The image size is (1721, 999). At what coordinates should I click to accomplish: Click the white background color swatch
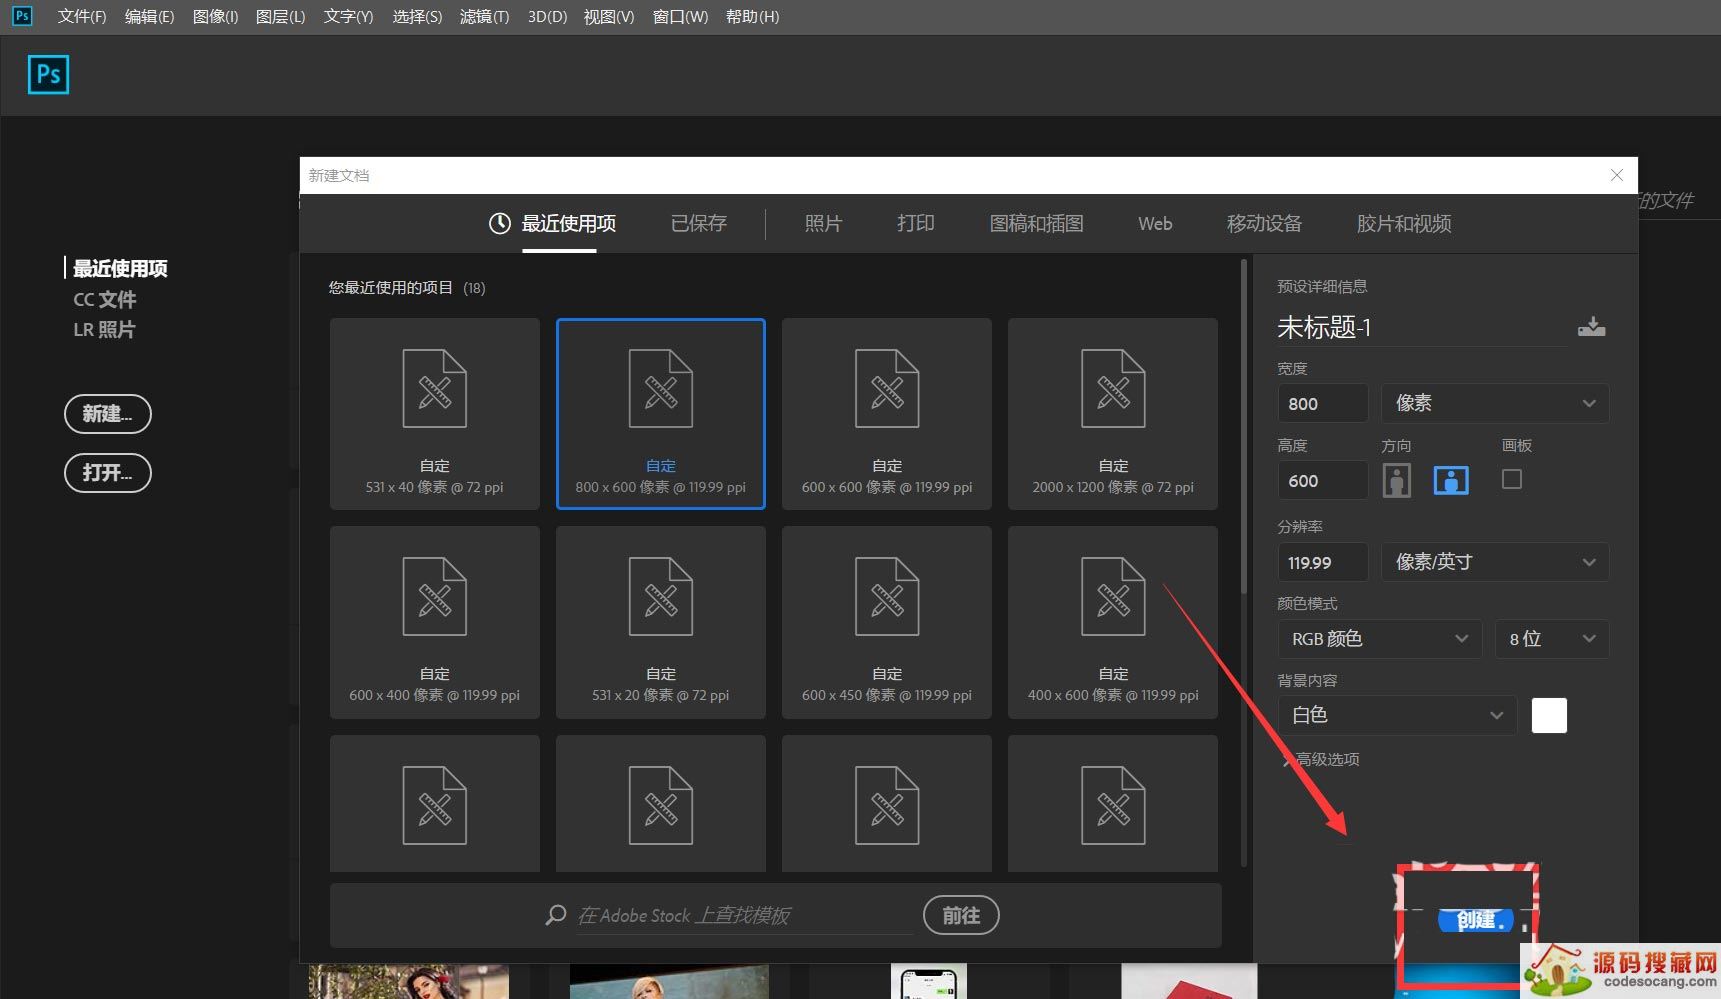[x=1549, y=716]
